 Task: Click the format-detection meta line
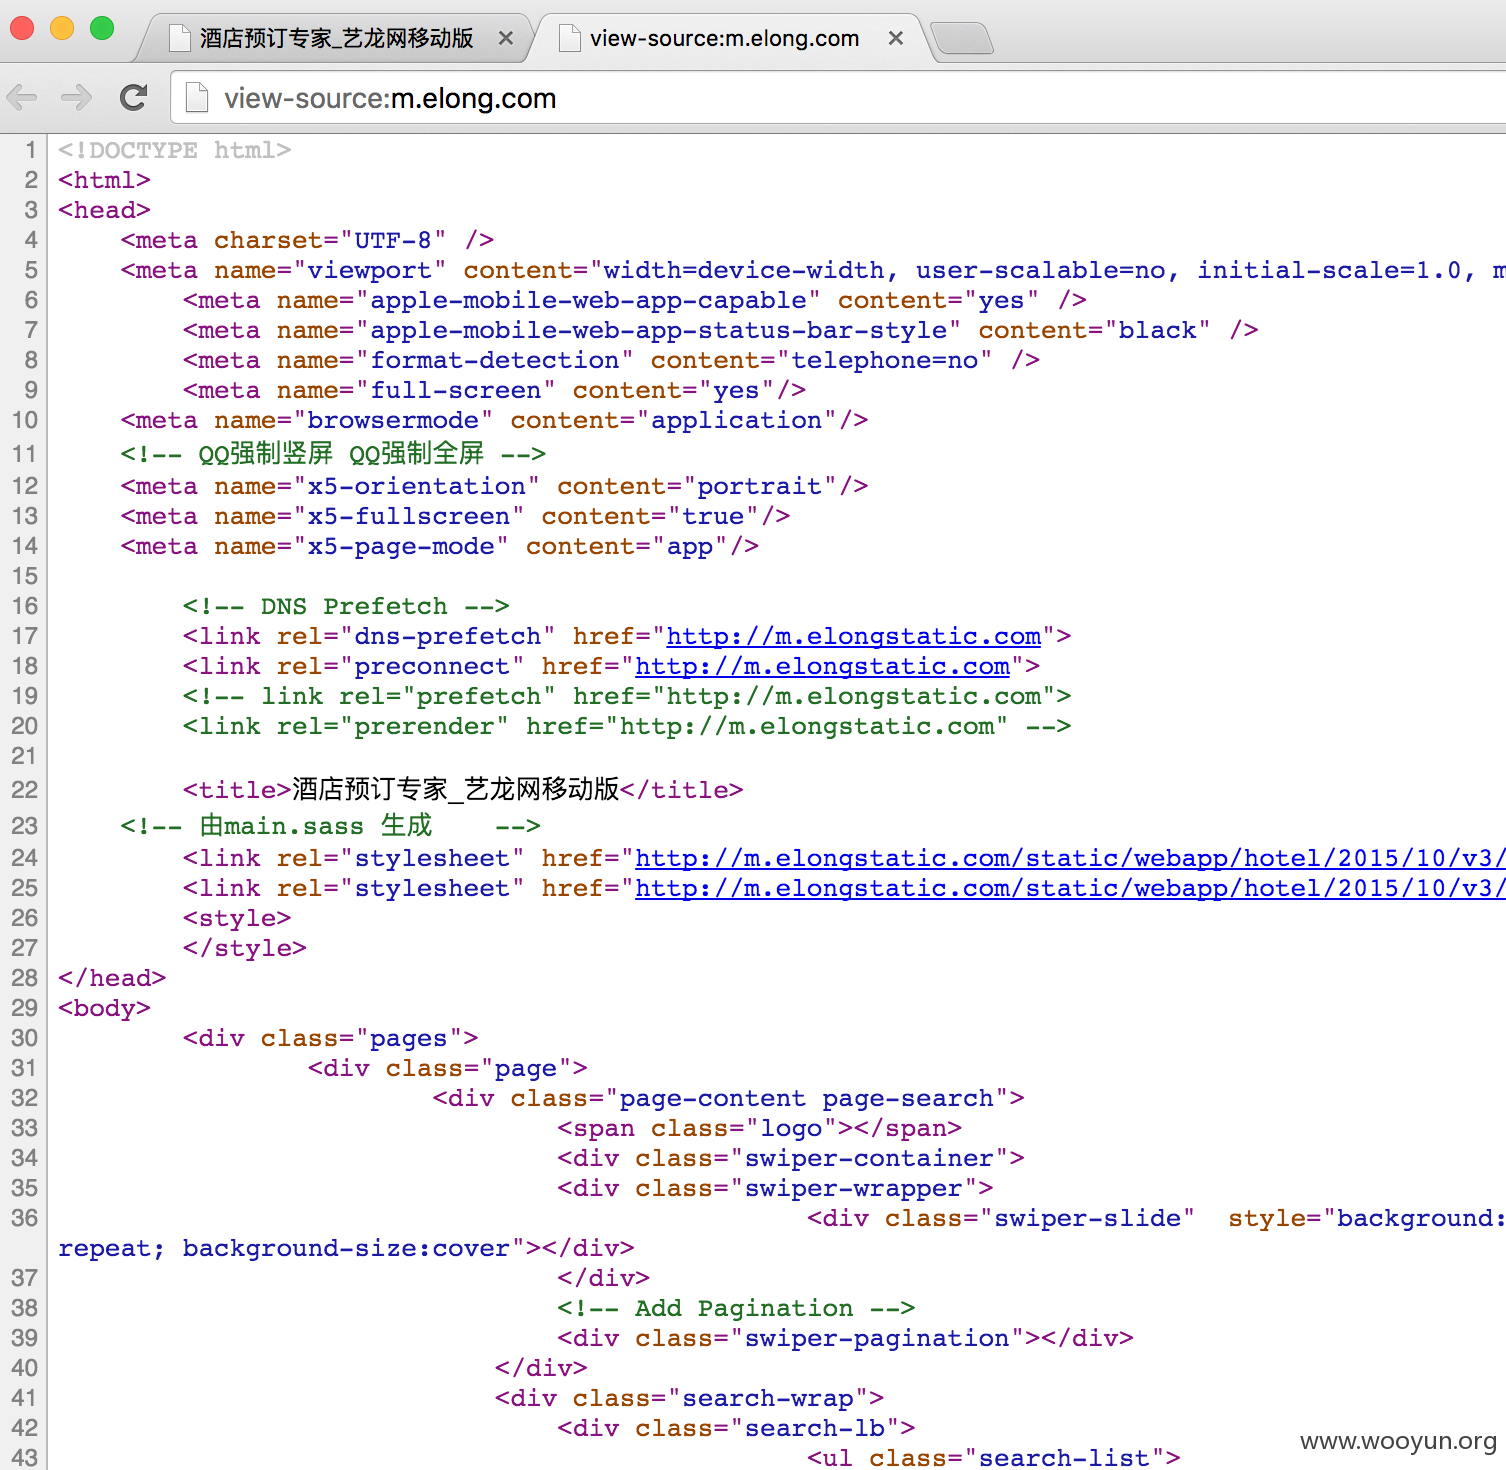pyautogui.click(x=612, y=360)
